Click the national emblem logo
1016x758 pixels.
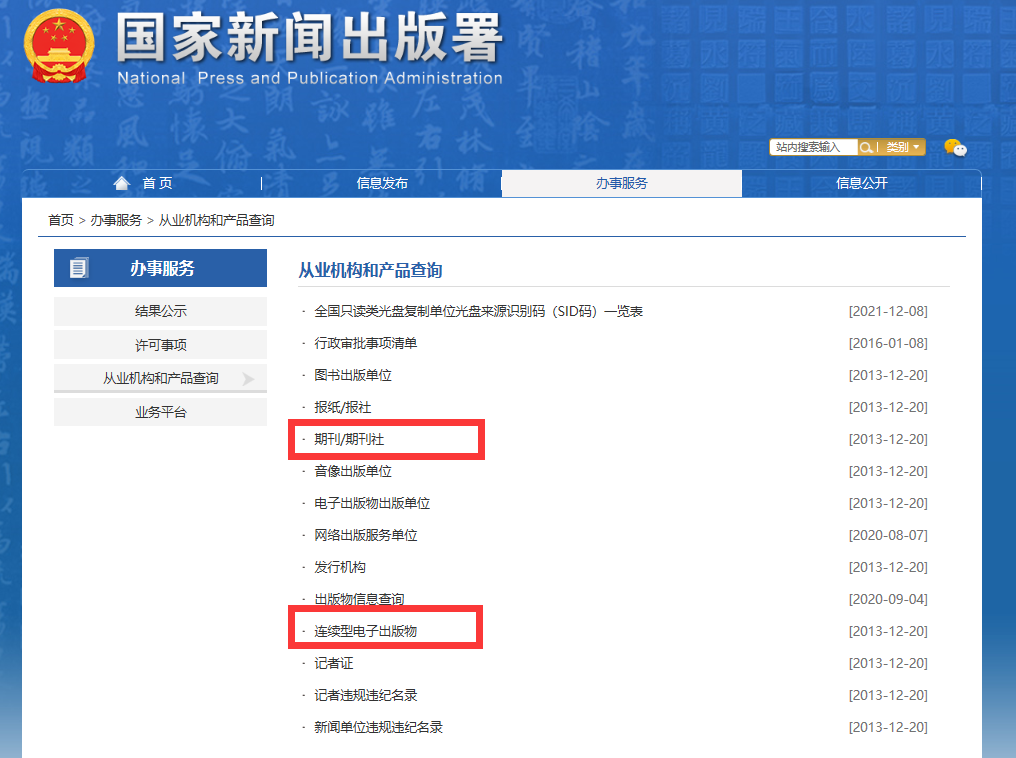[x=59, y=46]
